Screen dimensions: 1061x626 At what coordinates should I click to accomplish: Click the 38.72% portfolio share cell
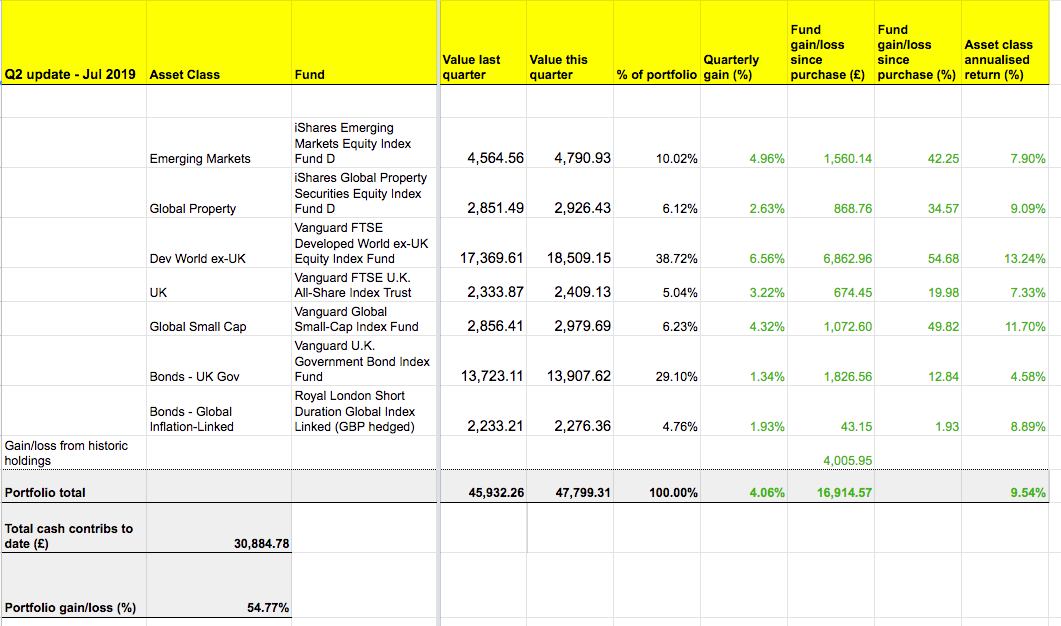(677, 259)
